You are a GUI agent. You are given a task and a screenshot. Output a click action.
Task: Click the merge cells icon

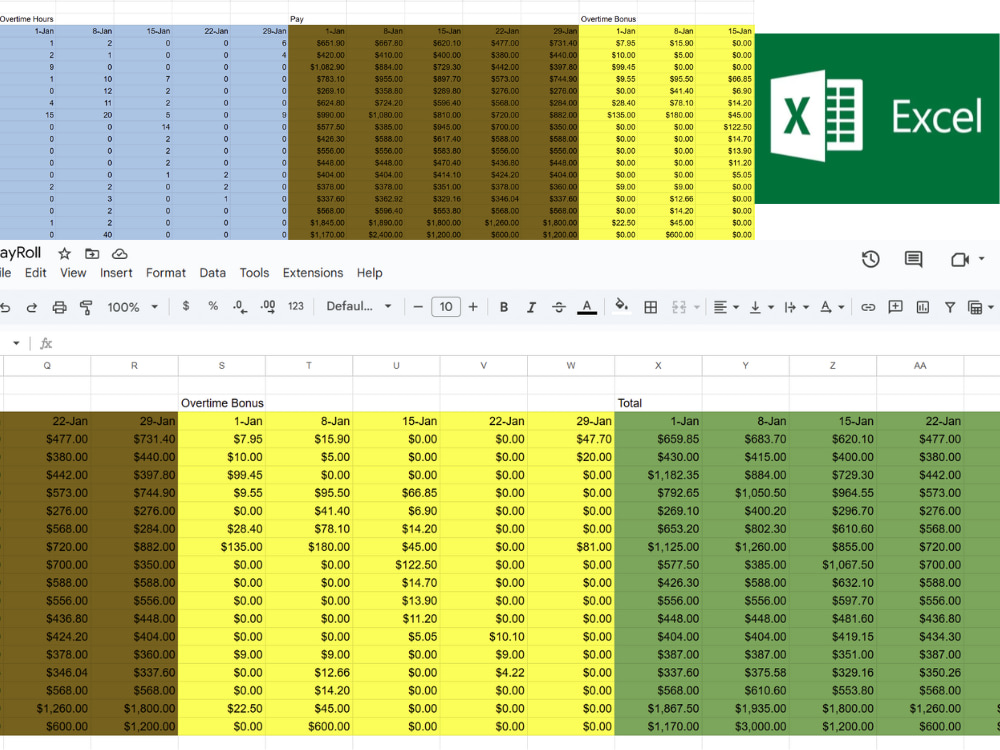click(679, 307)
